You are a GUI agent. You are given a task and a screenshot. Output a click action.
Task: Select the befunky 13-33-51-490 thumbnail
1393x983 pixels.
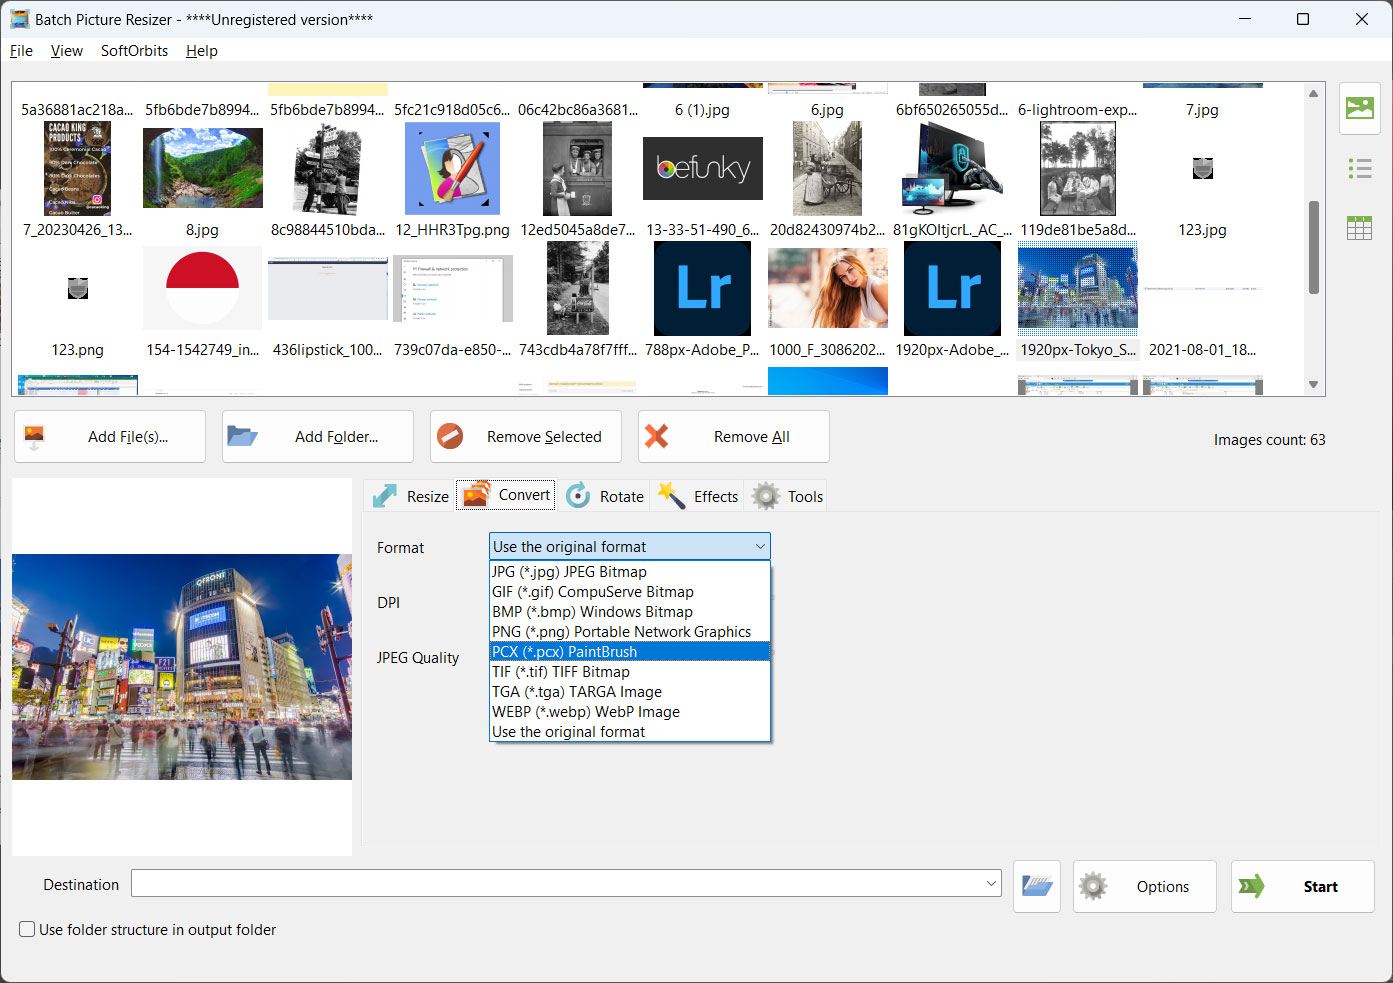(x=702, y=168)
